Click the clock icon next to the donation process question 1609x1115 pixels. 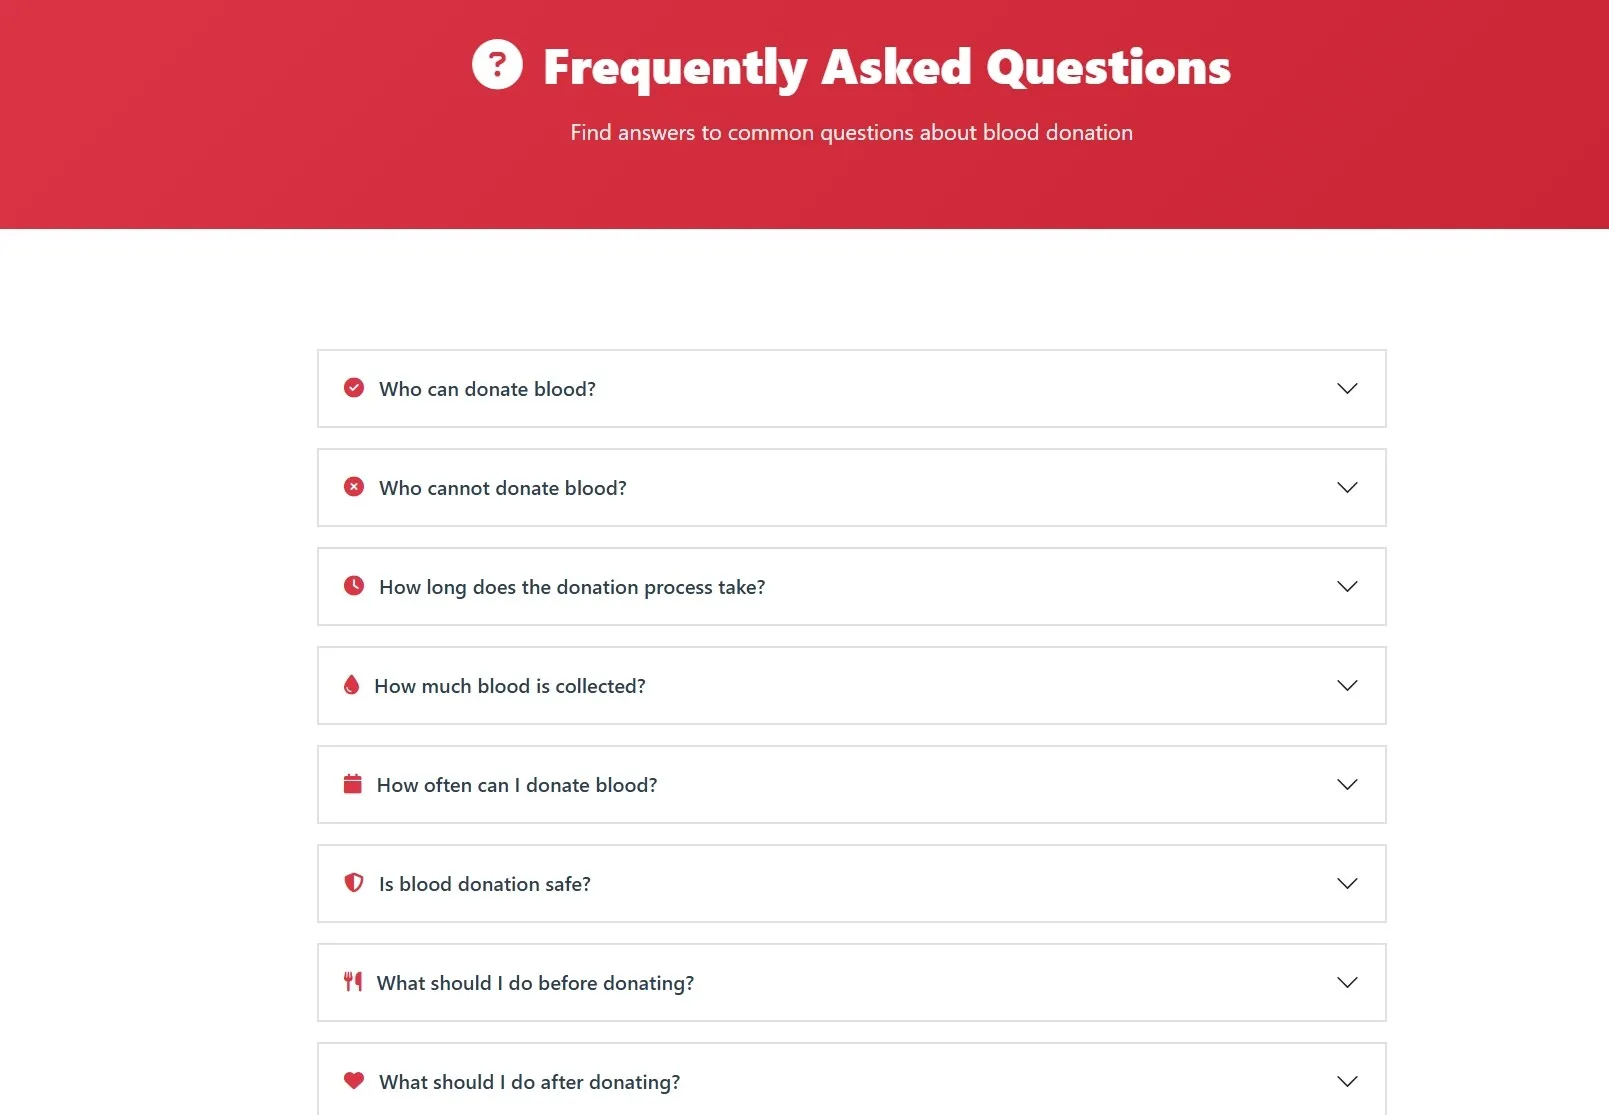tap(354, 586)
